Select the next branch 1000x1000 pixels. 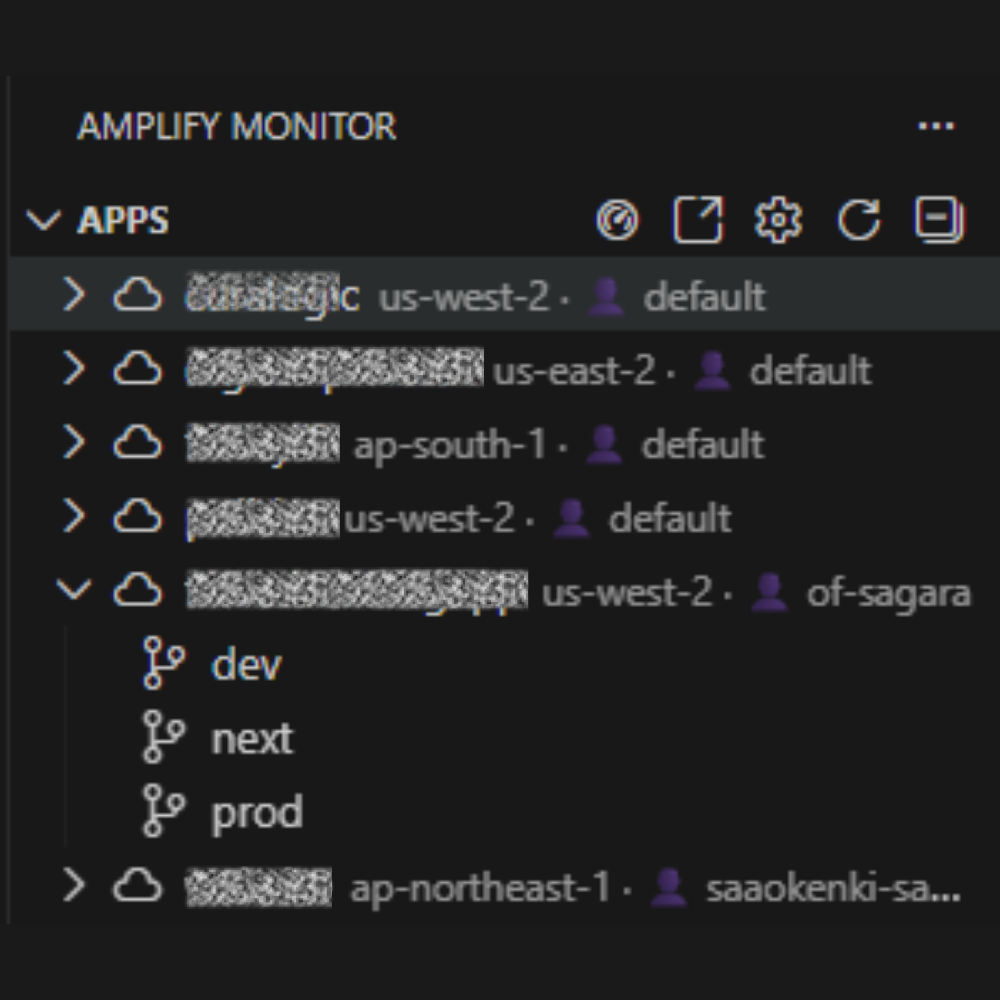tap(251, 738)
